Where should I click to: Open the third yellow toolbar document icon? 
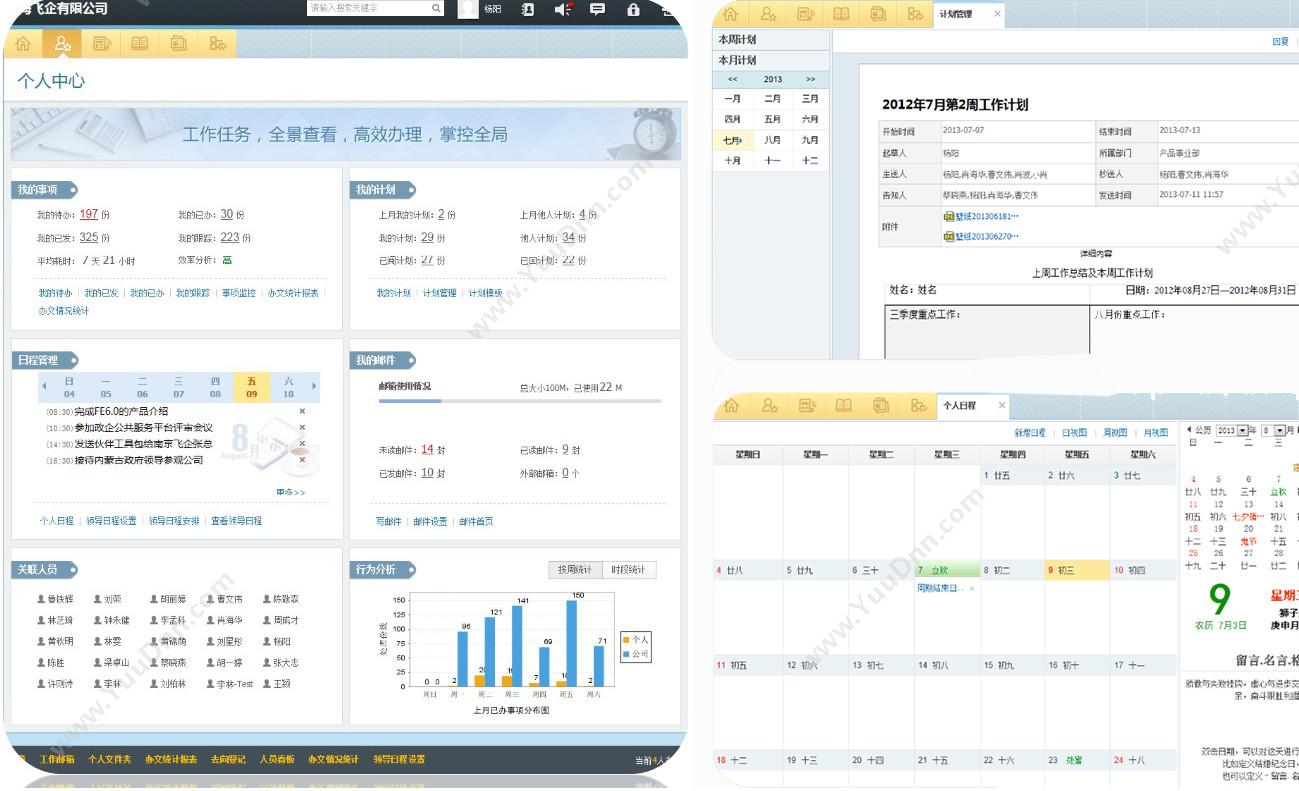click(x=101, y=43)
